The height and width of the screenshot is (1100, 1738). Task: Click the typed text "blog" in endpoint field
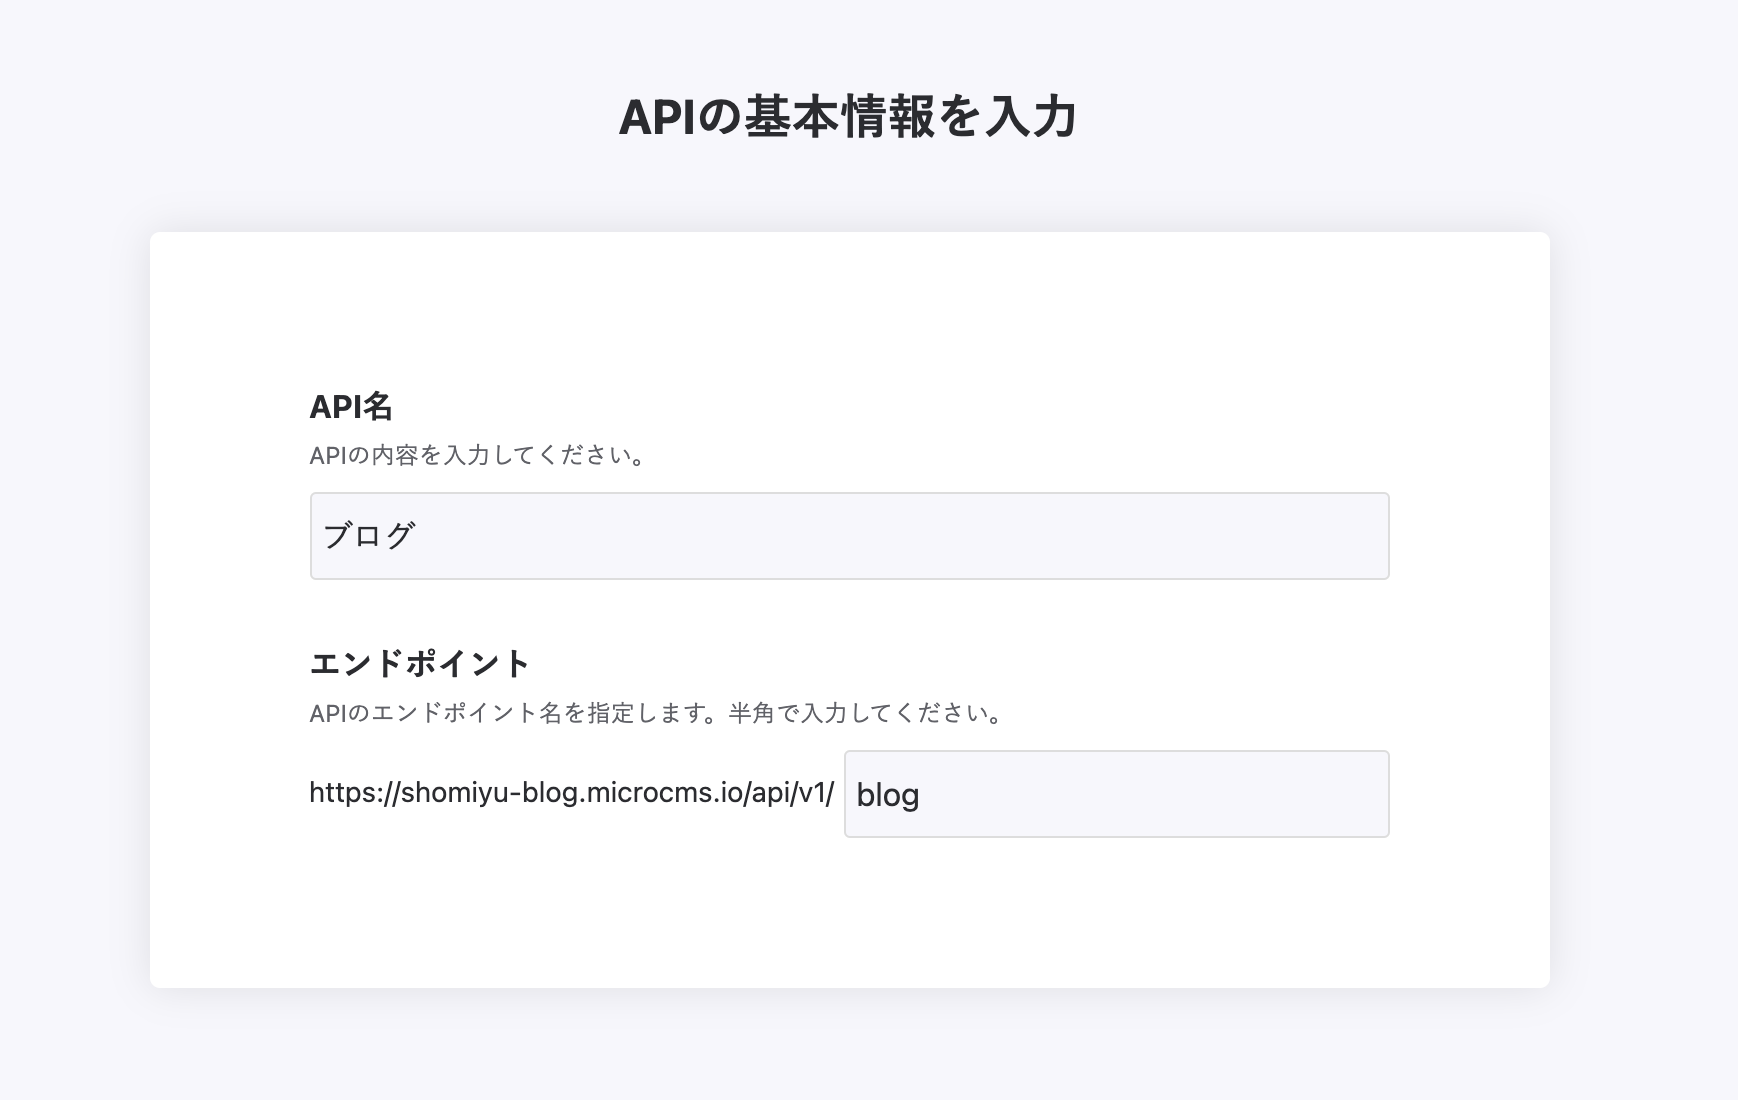click(888, 795)
